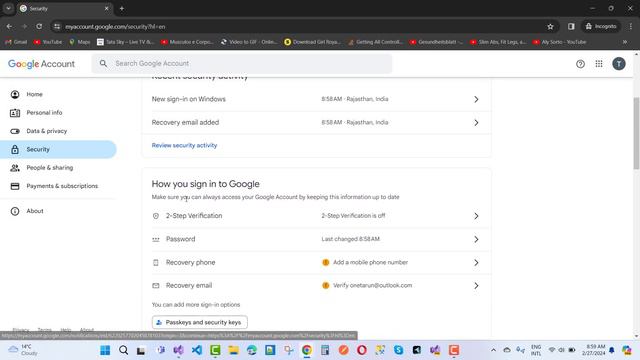
Task: Click the page vertical scrollbar thumb
Action: [636, 133]
